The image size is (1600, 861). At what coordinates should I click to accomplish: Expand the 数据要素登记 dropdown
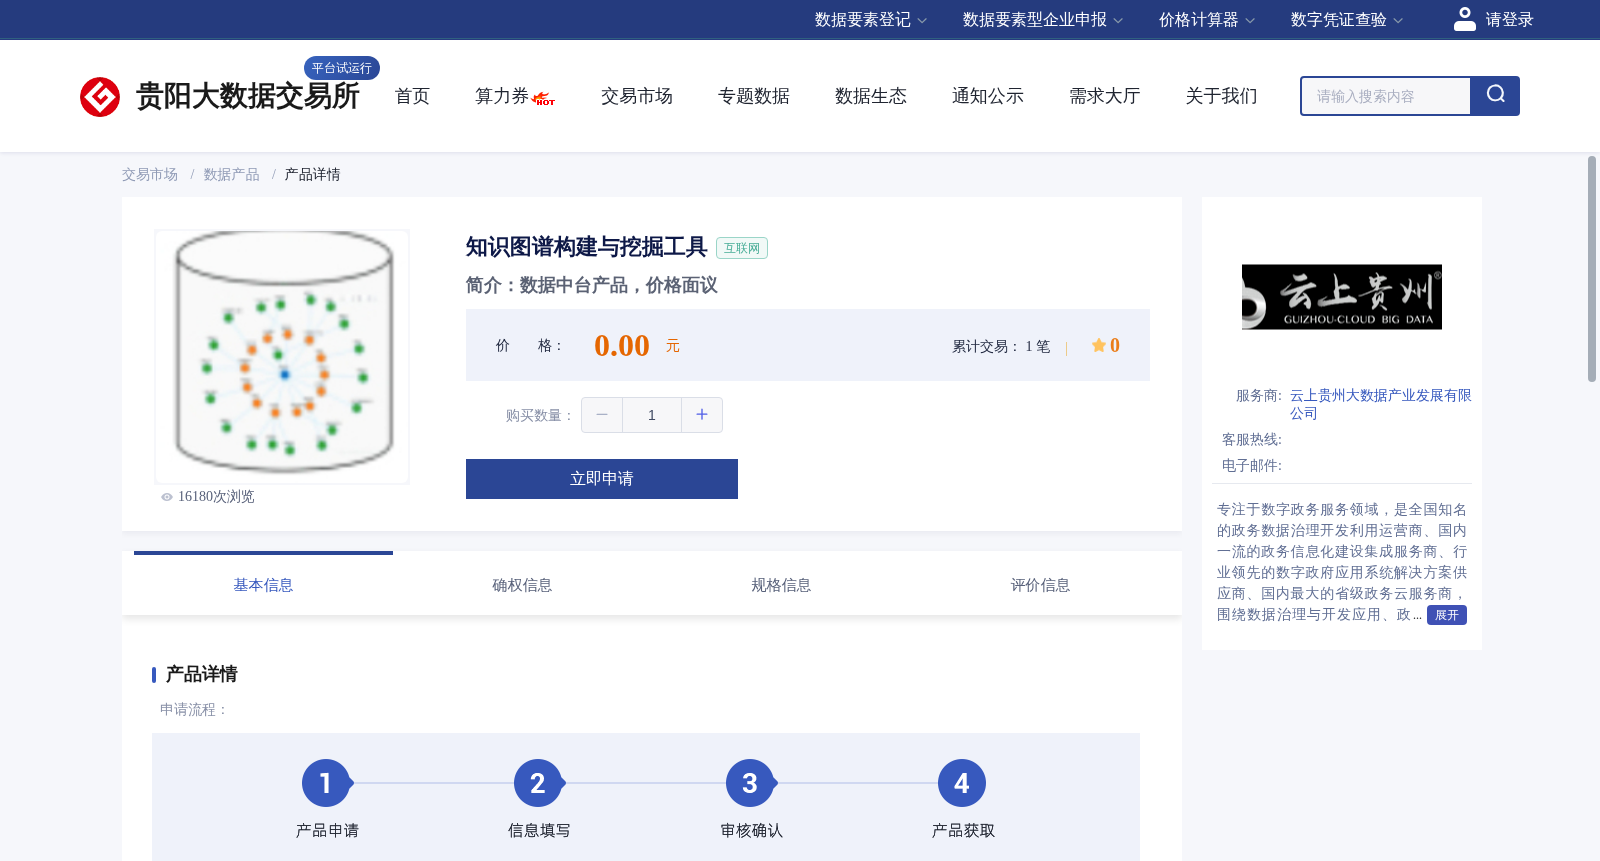[x=871, y=20]
